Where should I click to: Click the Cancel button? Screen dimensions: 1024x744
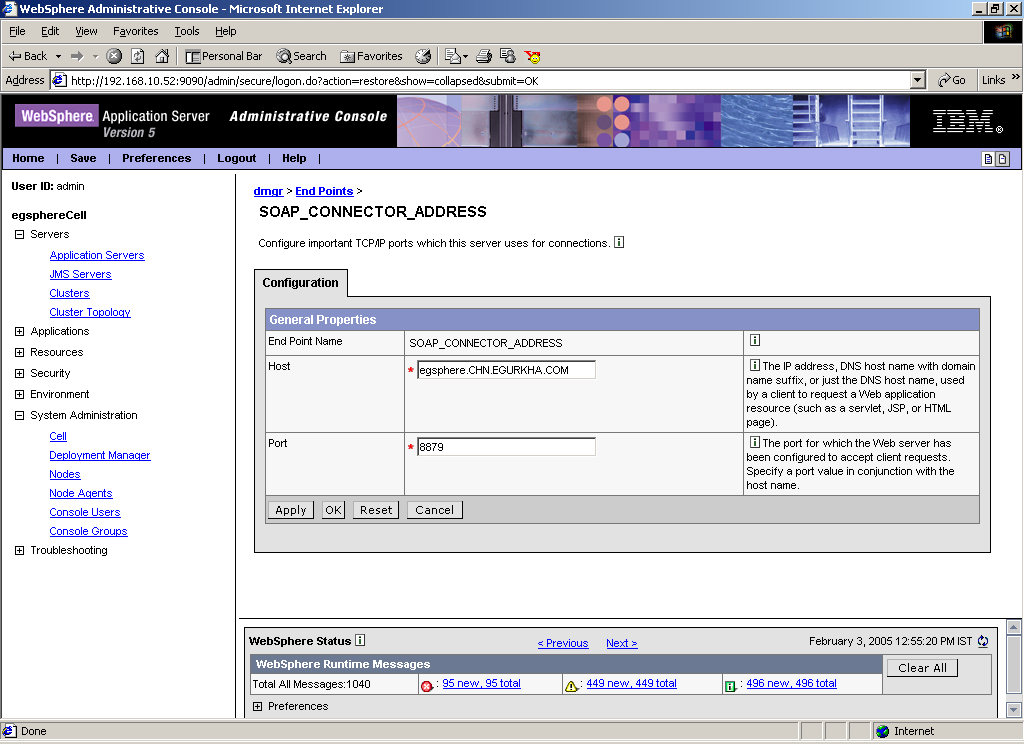click(x=434, y=510)
